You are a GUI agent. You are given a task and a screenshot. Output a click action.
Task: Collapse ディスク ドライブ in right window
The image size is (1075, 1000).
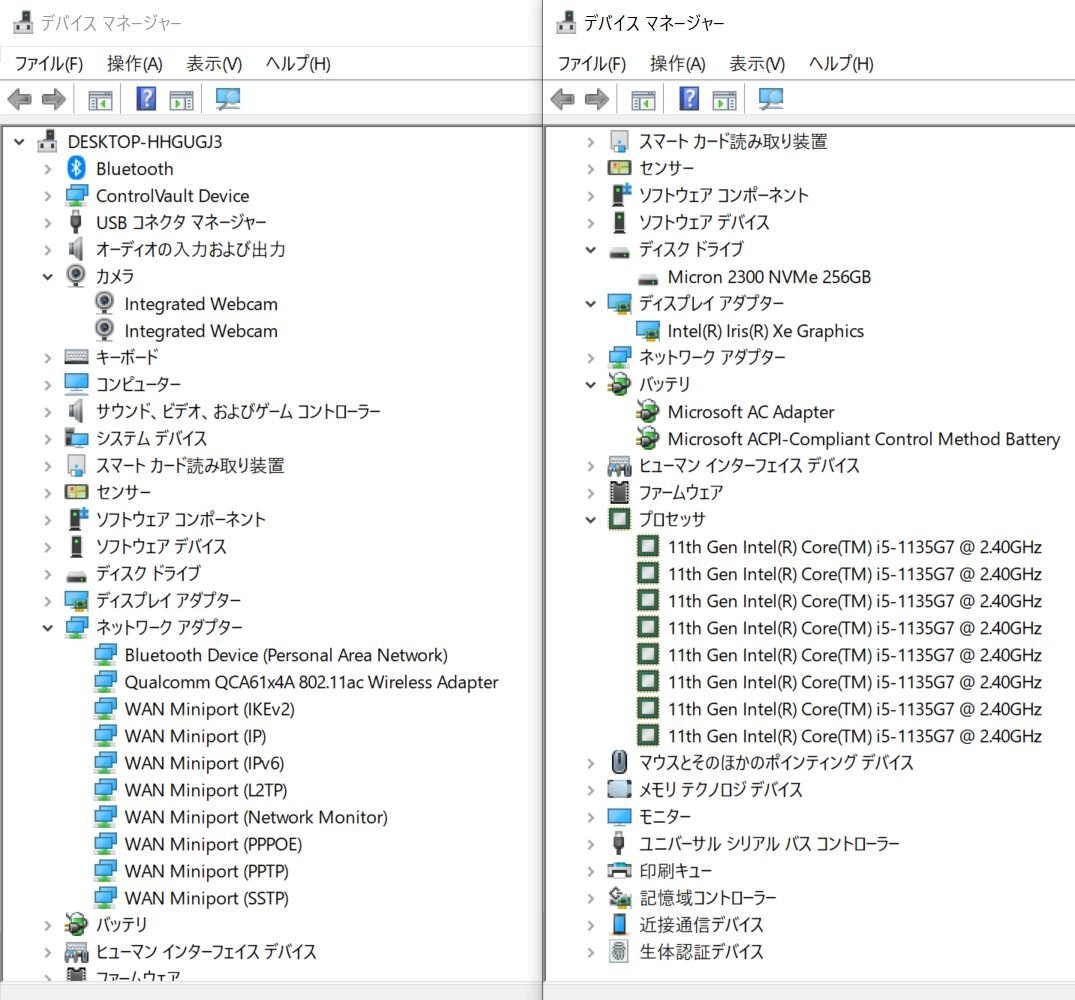pyautogui.click(x=590, y=250)
